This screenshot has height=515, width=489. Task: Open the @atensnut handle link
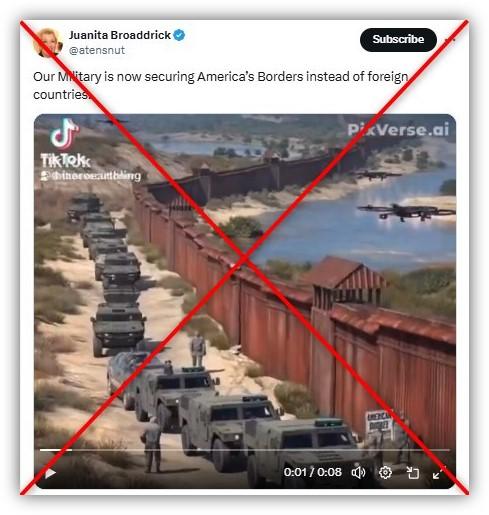click(97, 50)
